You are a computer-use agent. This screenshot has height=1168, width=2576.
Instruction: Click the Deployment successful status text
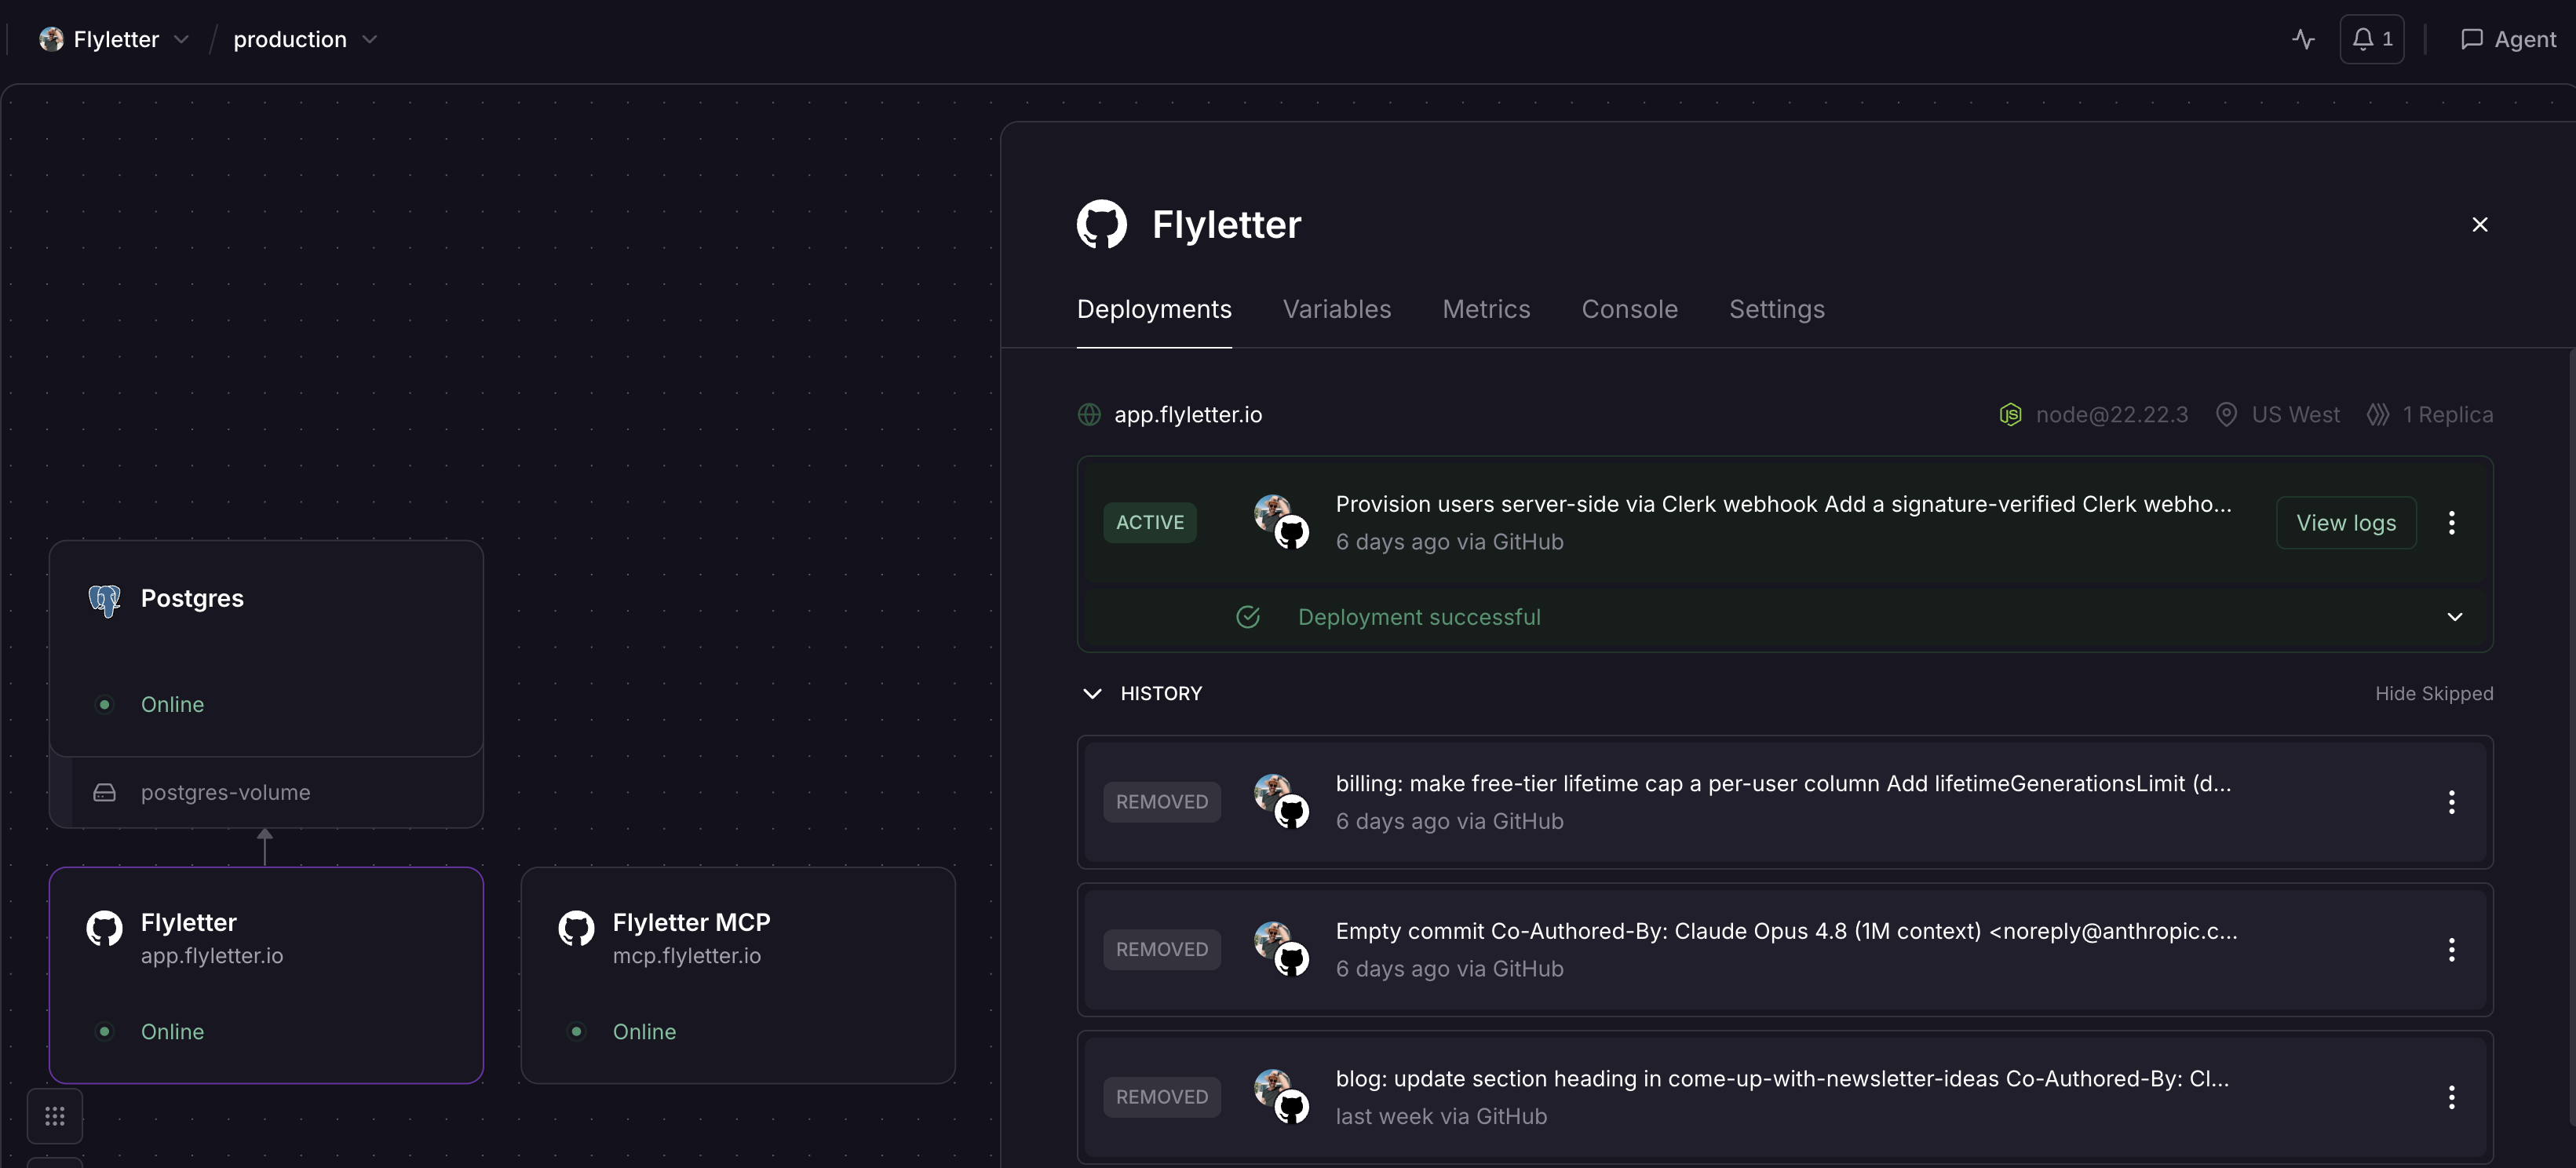[1419, 617]
